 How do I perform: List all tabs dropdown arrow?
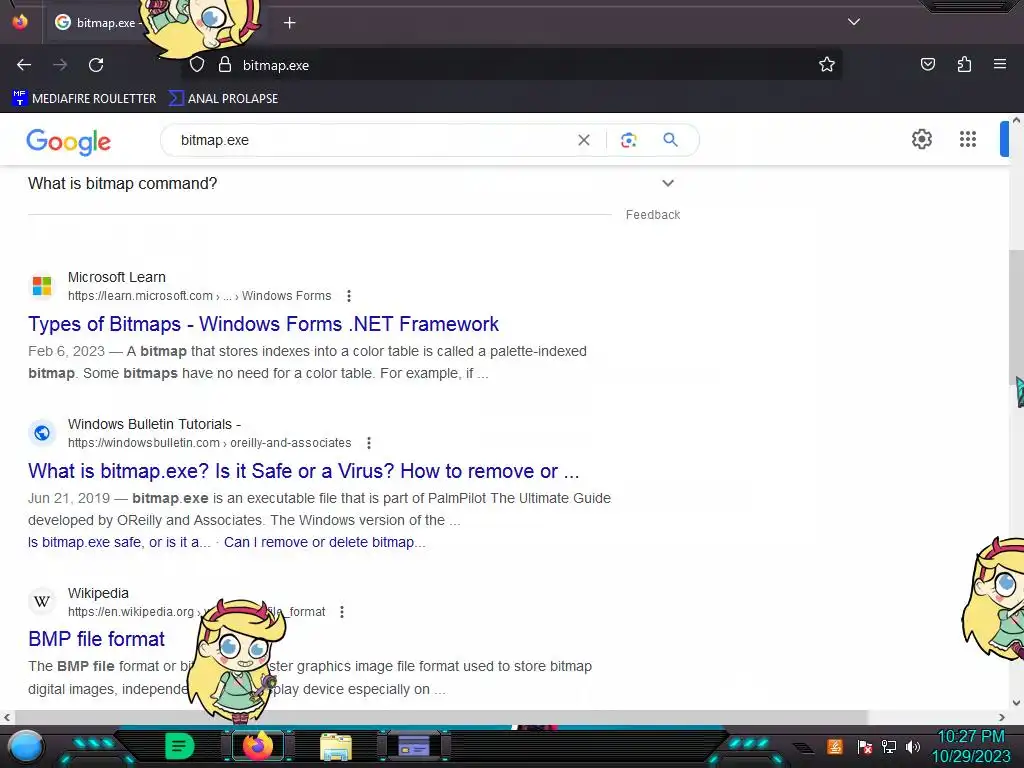(x=854, y=22)
